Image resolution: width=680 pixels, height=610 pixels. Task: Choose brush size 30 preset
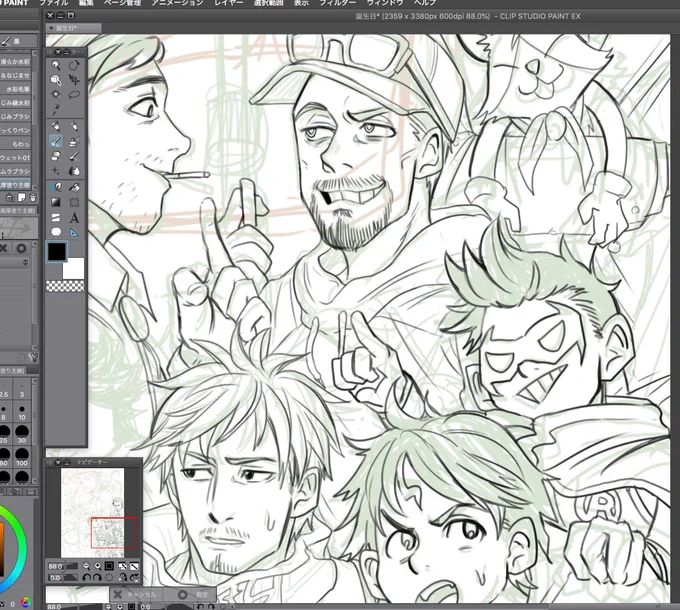click(22, 434)
